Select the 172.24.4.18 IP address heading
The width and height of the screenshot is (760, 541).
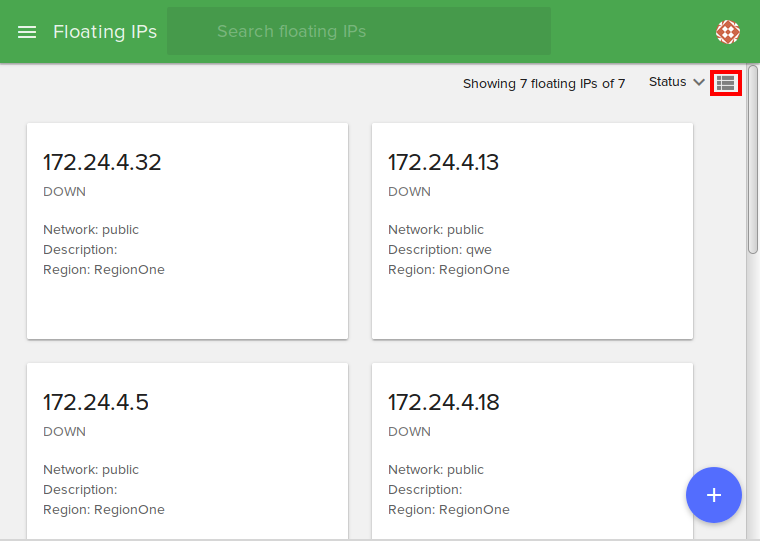(443, 402)
